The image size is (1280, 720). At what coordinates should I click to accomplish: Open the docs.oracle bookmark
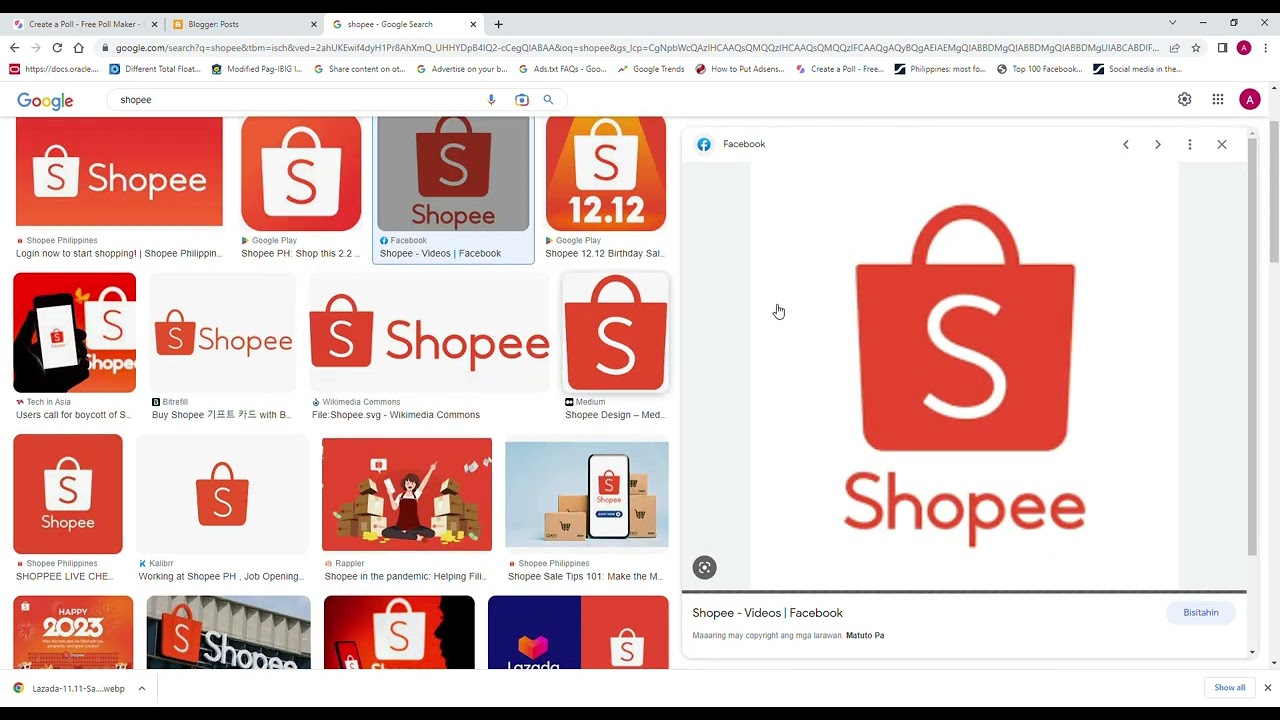click(54, 69)
